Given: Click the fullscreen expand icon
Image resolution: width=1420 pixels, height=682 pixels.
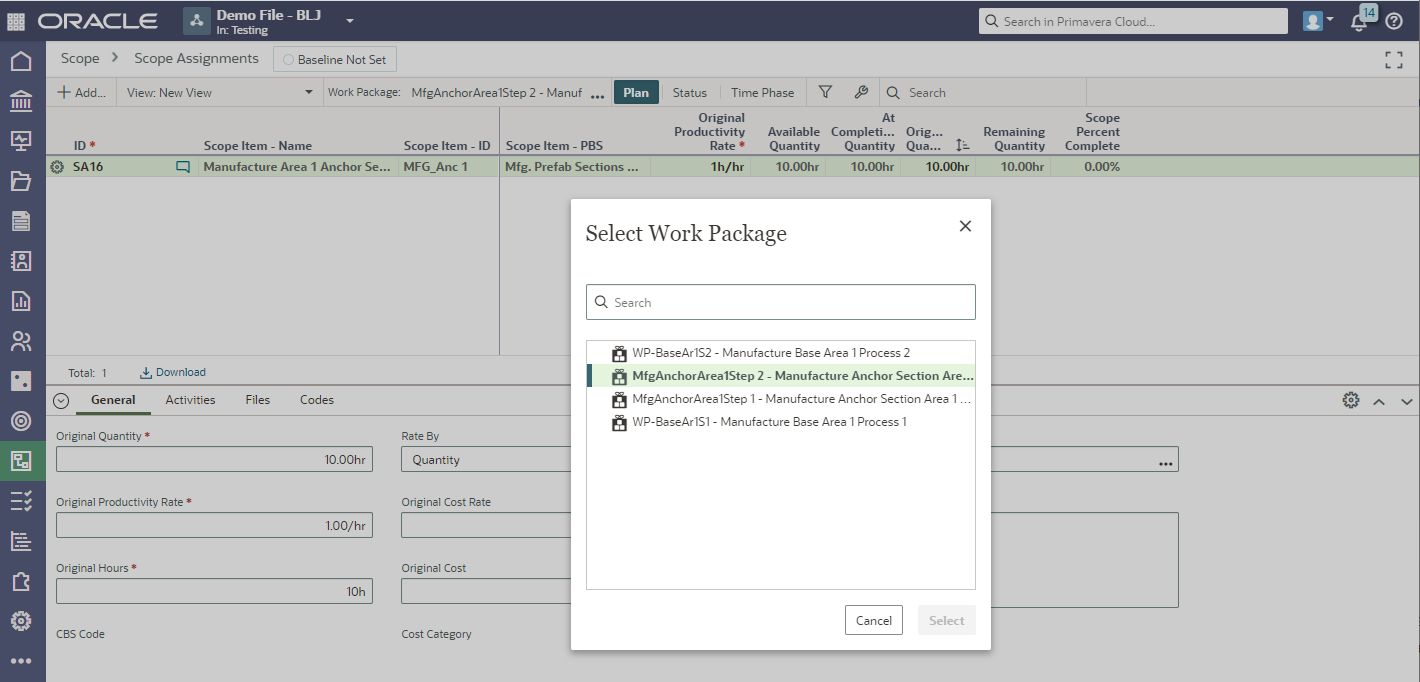Looking at the screenshot, I should tap(1393, 60).
